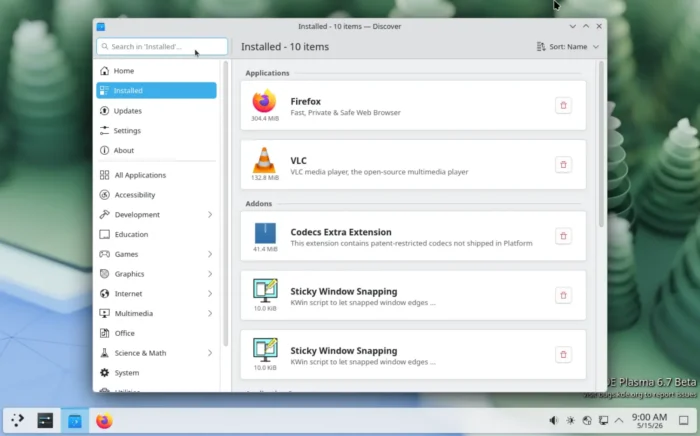Open the Education category

click(x=156, y=234)
